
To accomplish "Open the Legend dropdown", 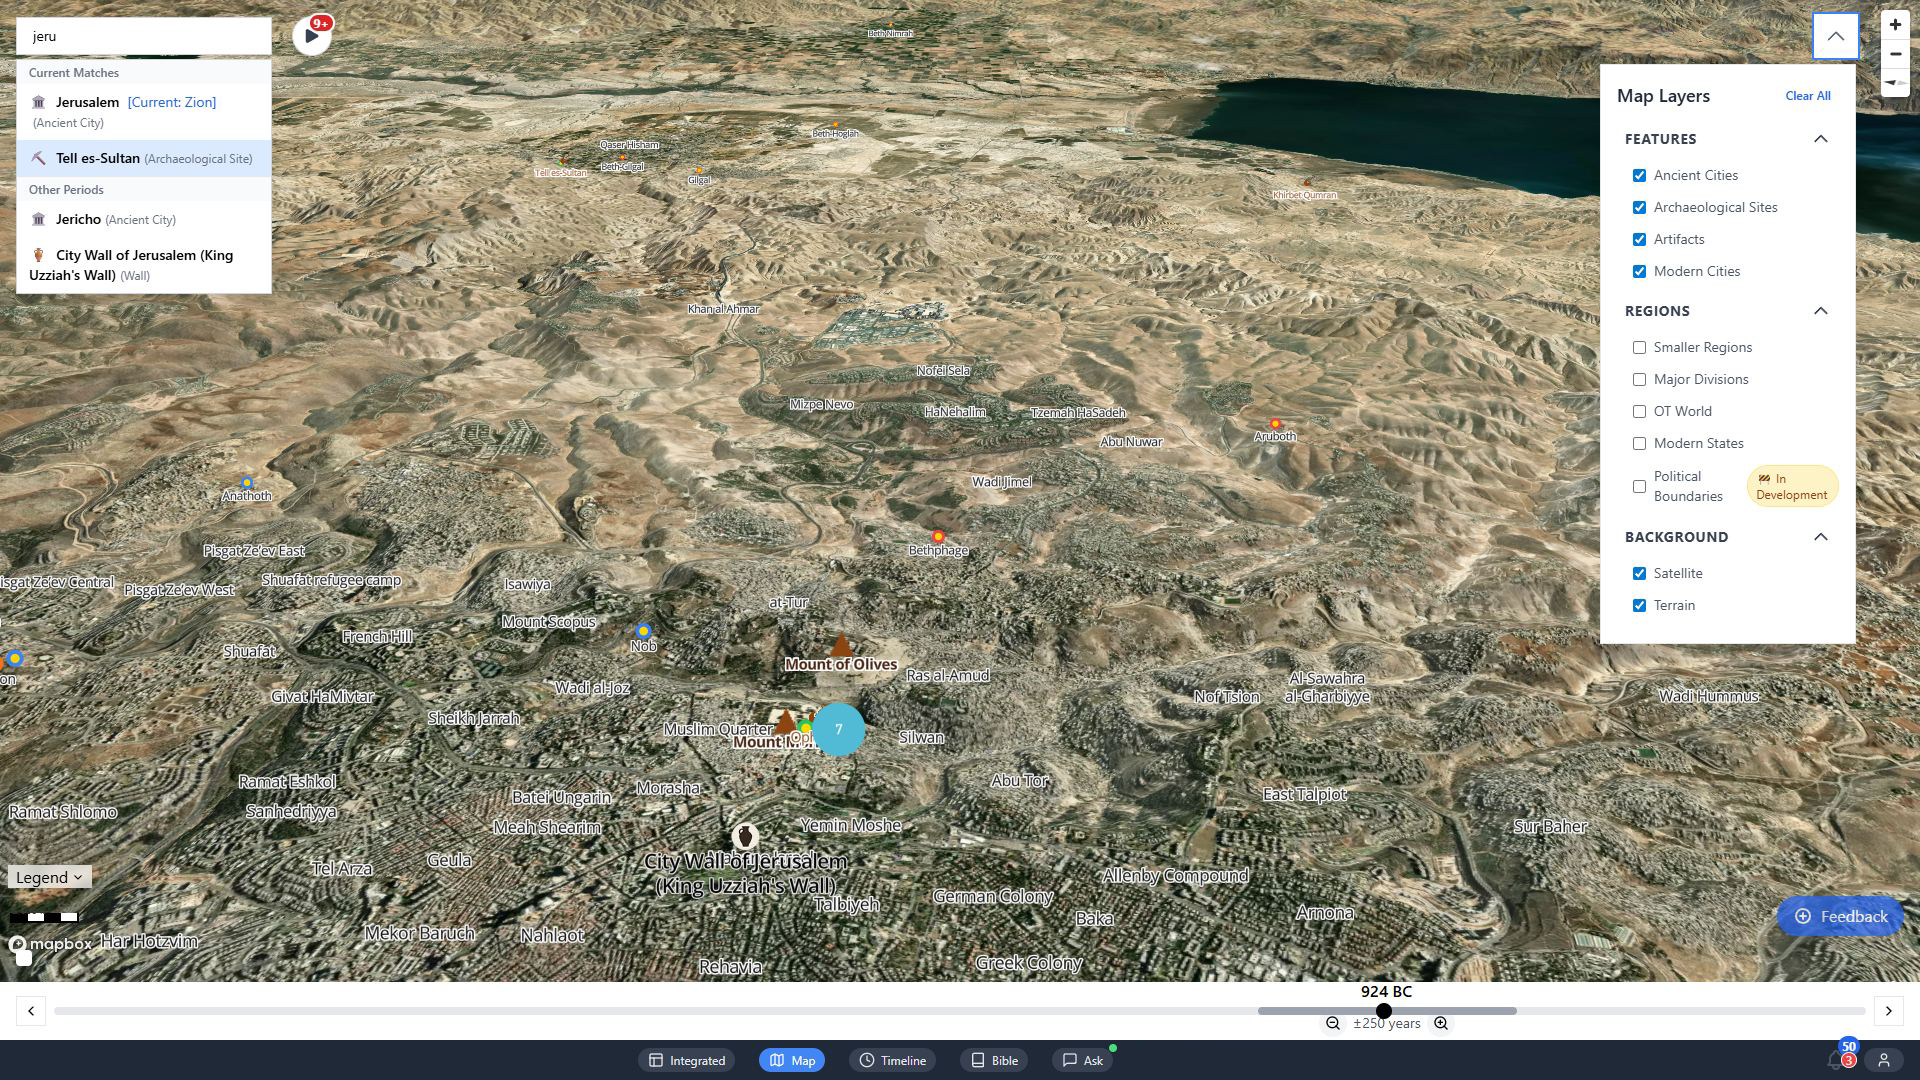I will (x=49, y=877).
